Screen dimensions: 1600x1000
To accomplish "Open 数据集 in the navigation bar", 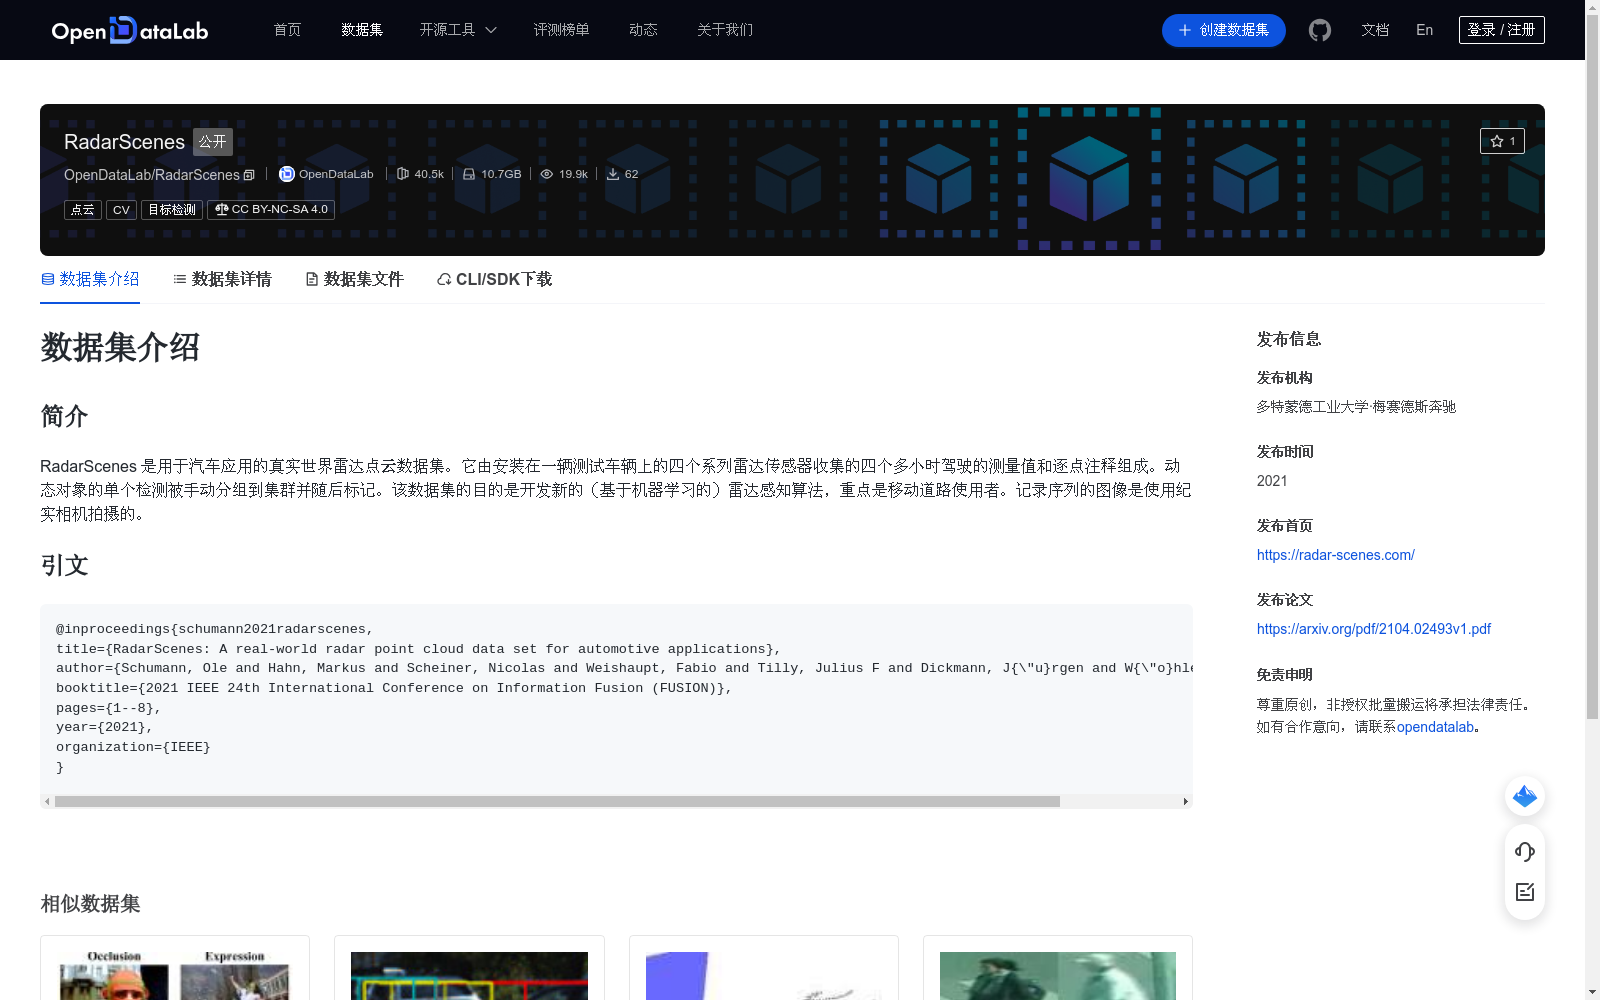I will point(362,30).
